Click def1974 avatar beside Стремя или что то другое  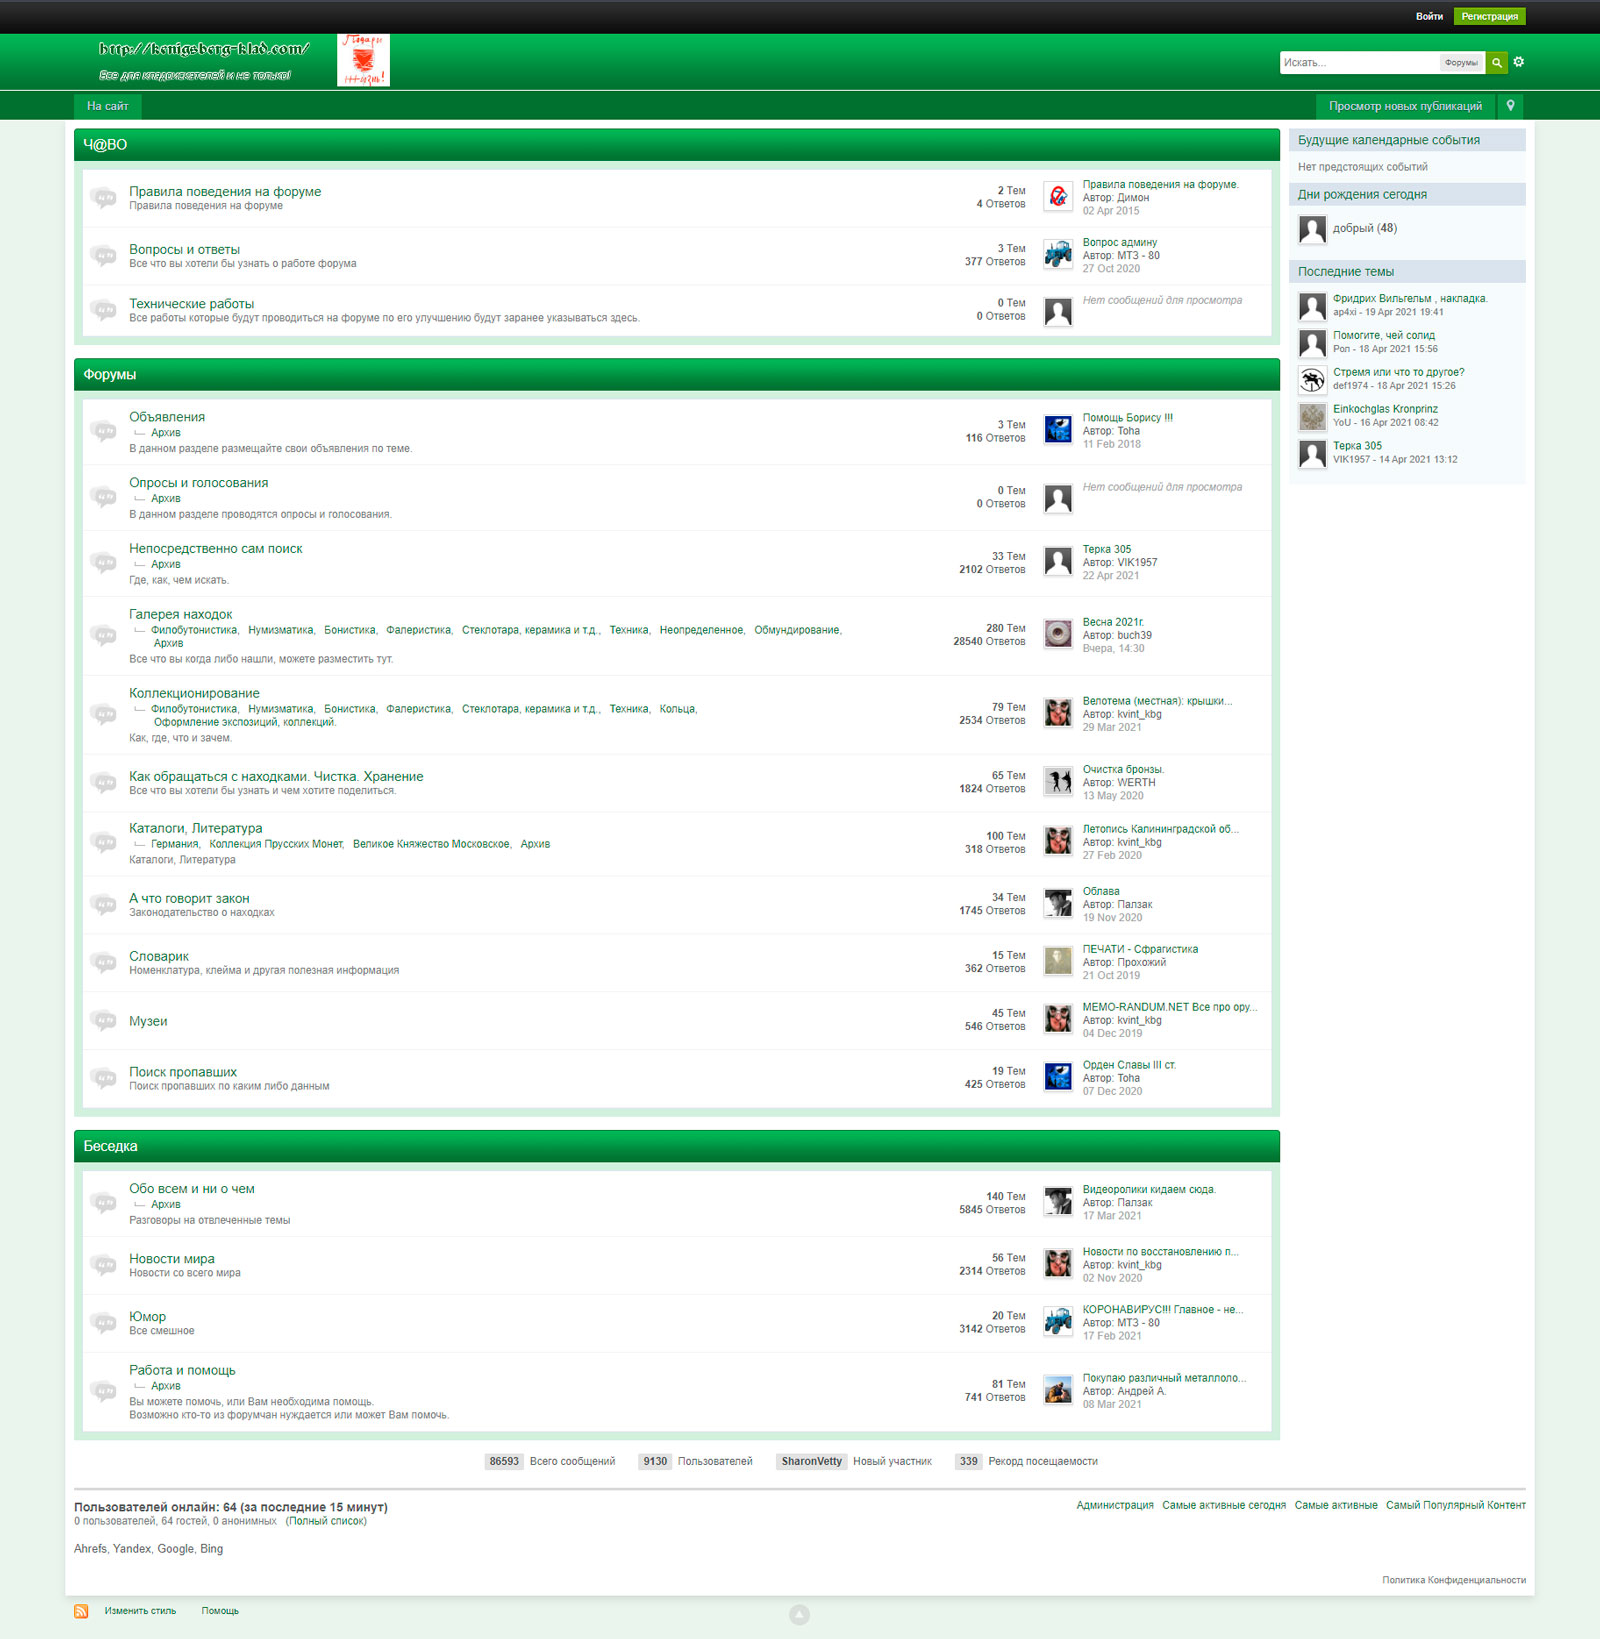coord(1312,379)
